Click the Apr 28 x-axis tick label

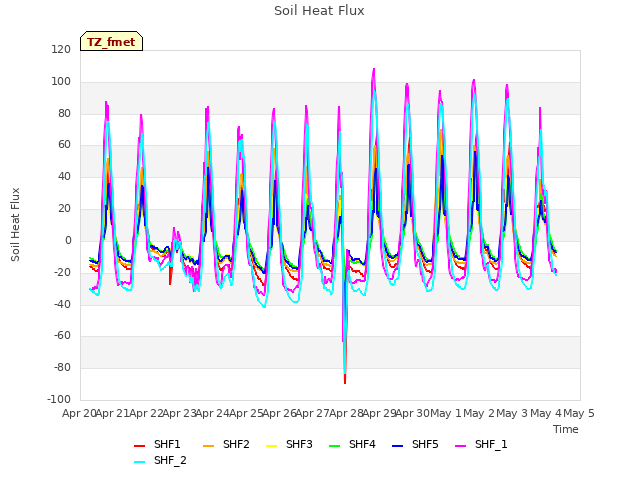coord(346,413)
